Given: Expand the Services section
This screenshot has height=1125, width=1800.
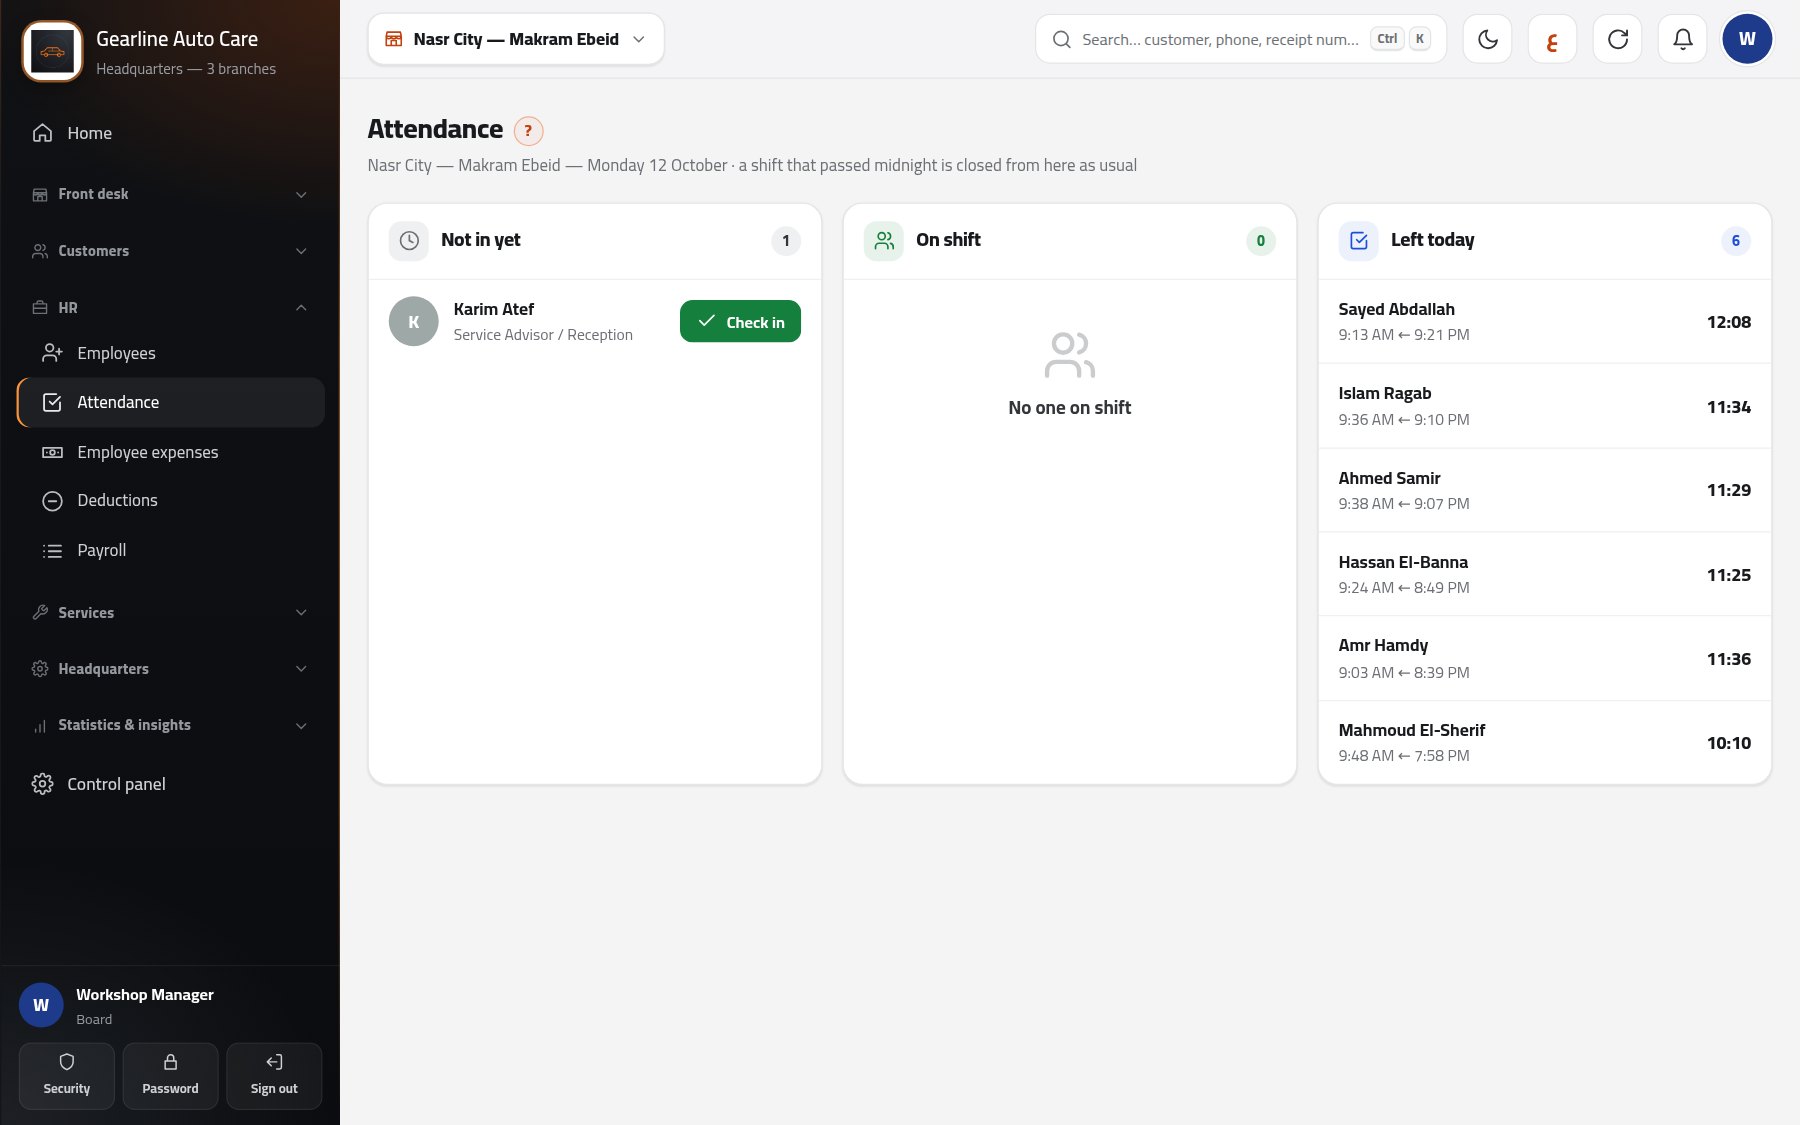Looking at the screenshot, I should (x=170, y=613).
